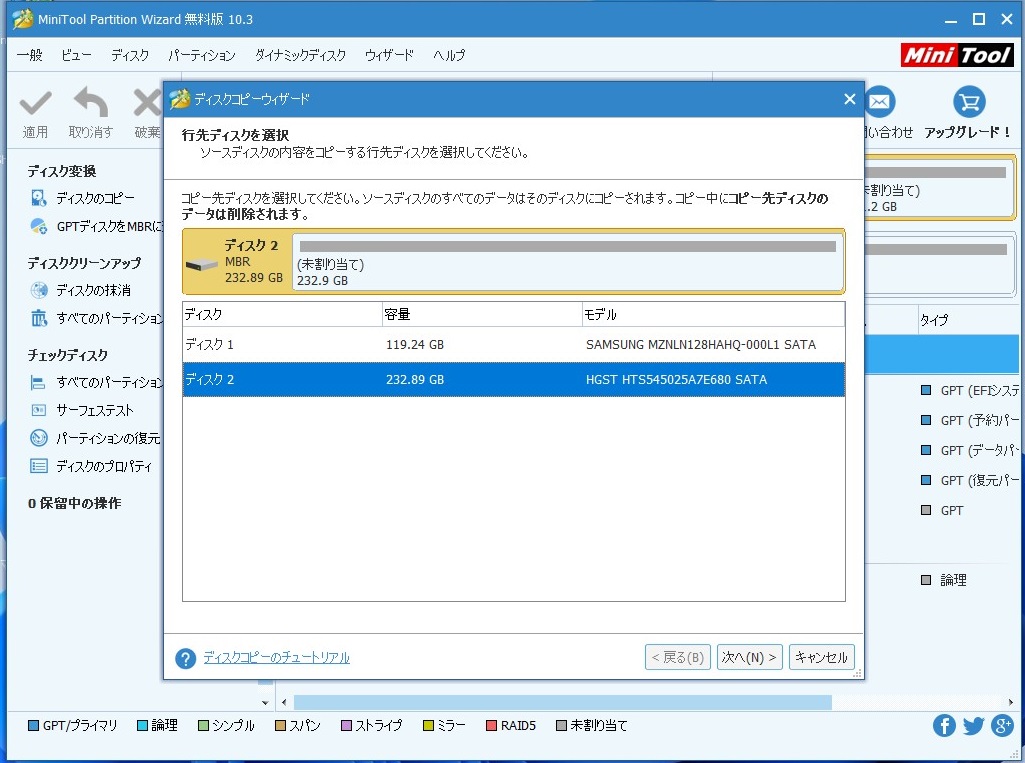Click the 容量 column header
1025x763 pixels.
[480, 315]
